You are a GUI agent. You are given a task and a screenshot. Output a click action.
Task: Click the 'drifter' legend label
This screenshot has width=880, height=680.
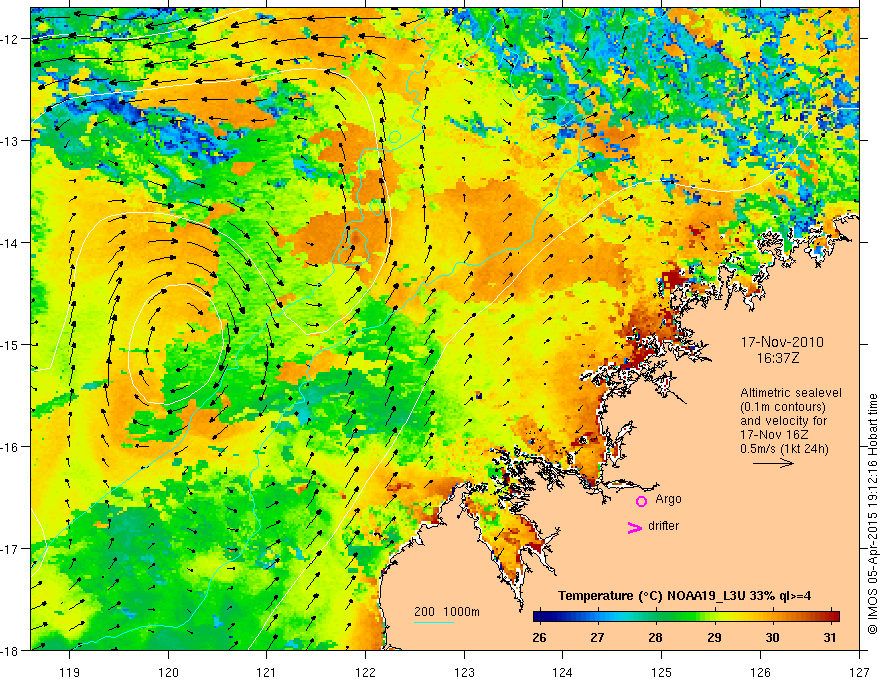tap(663, 526)
